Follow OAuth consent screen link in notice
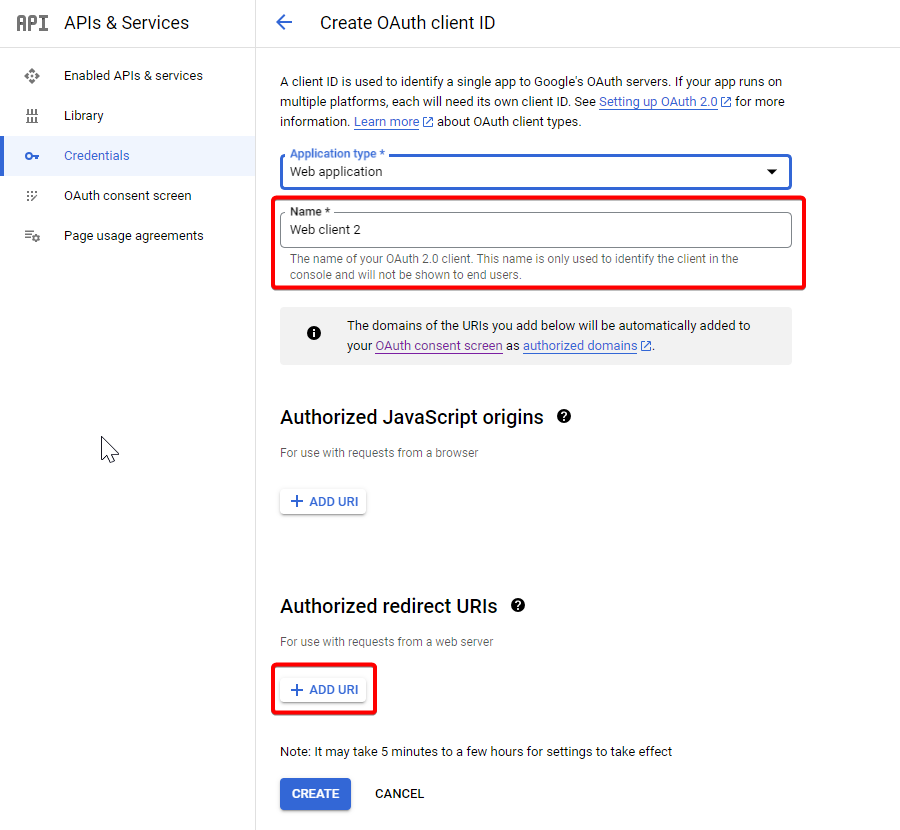The height and width of the screenshot is (830, 900). pyautogui.click(x=439, y=346)
